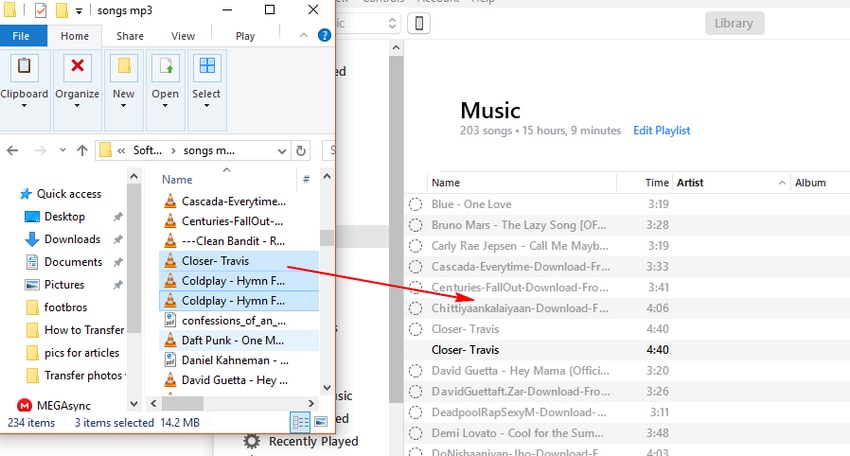Toggle the circle beside Carly Rae Jepsen song

click(x=415, y=246)
